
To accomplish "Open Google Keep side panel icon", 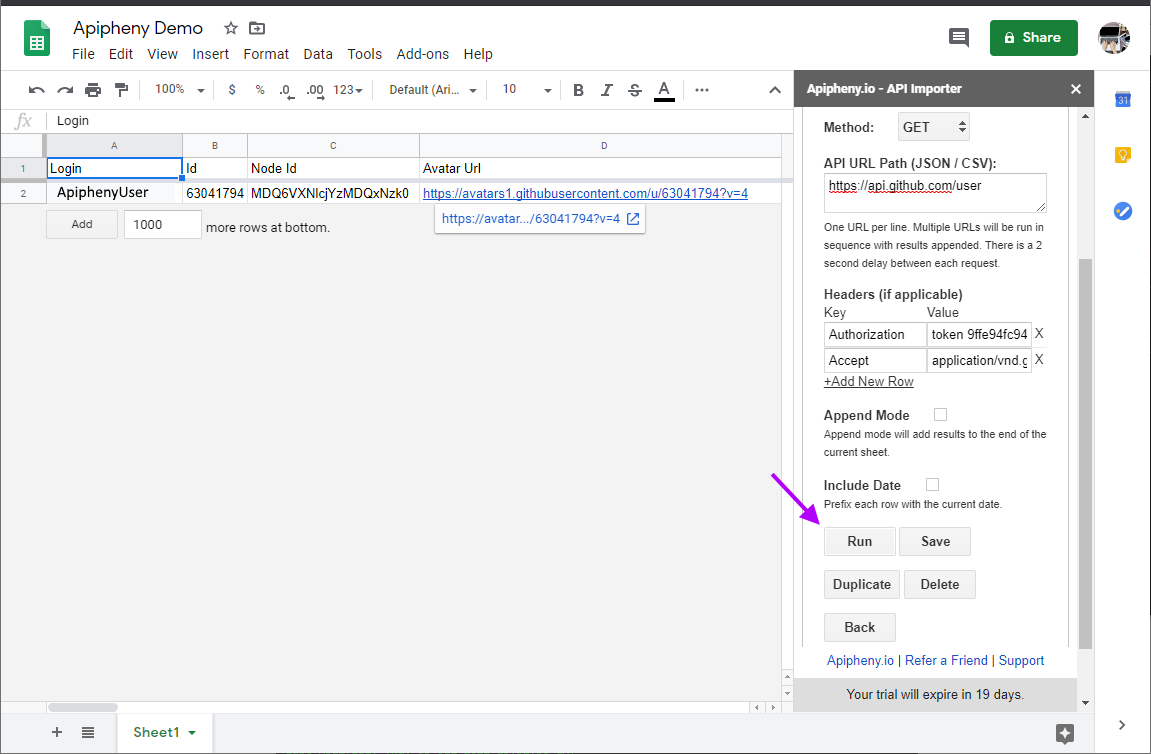I will pos(1122,155).
